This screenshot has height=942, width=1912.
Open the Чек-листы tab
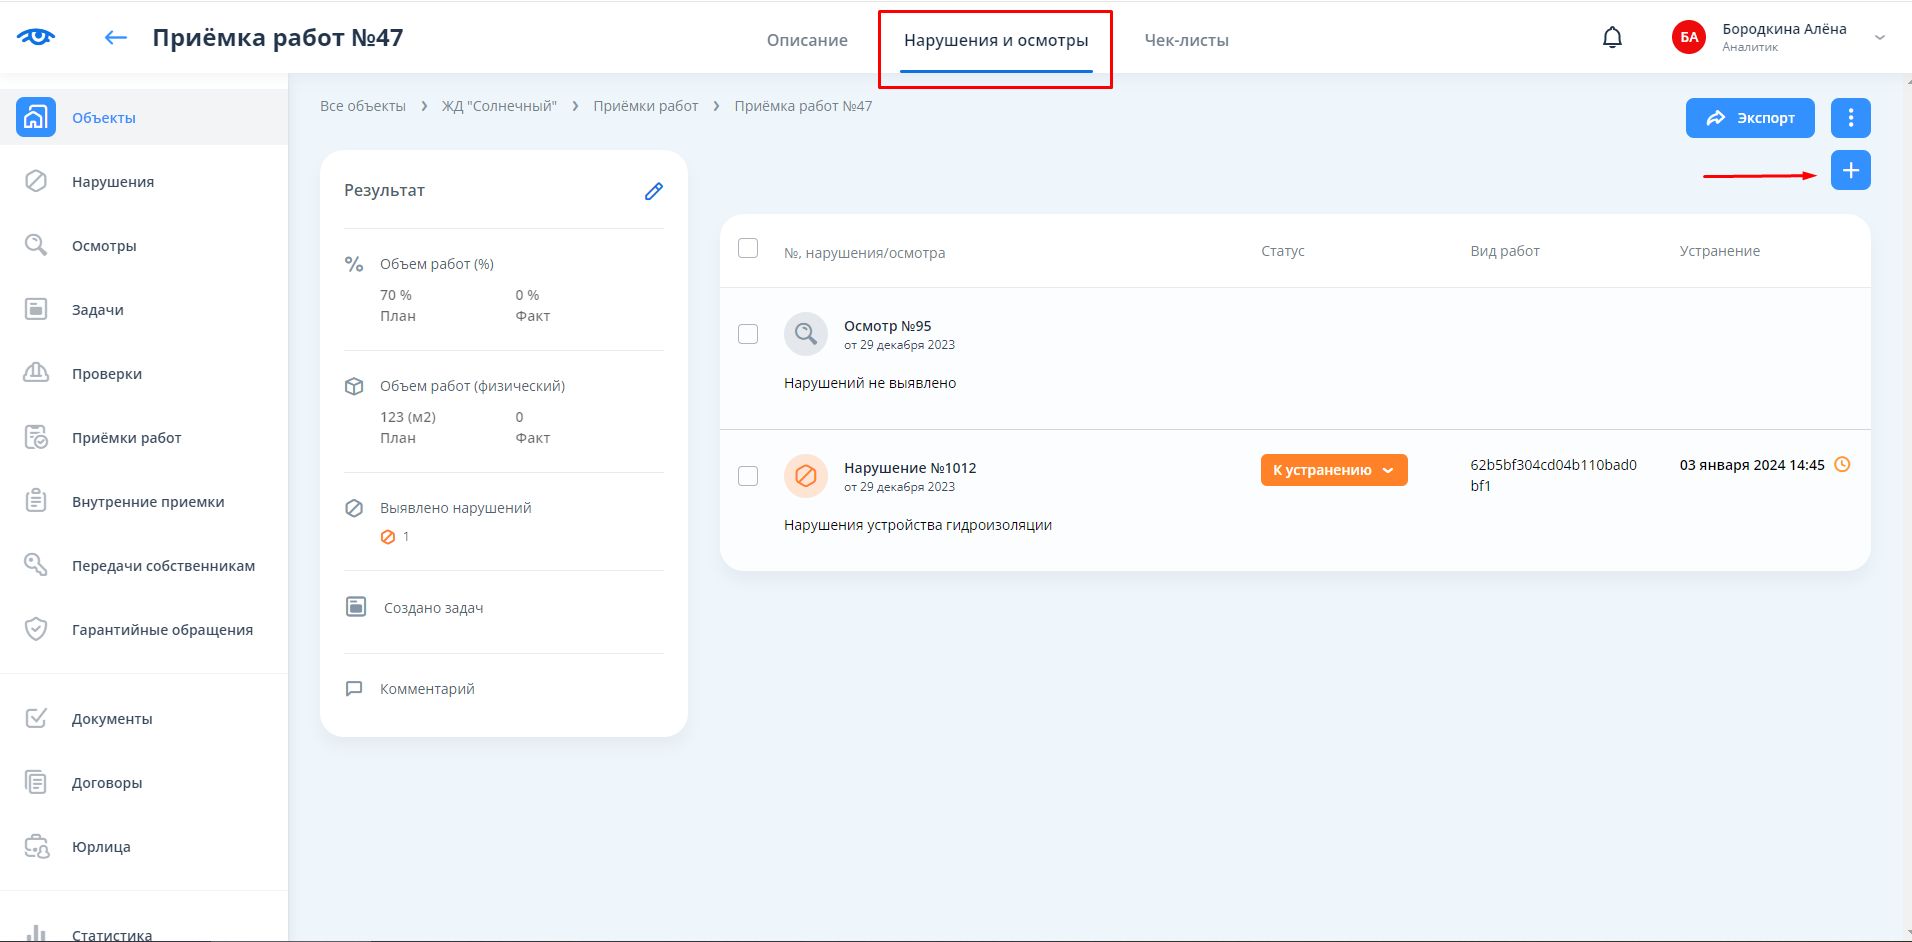[x=1186, y=40]
